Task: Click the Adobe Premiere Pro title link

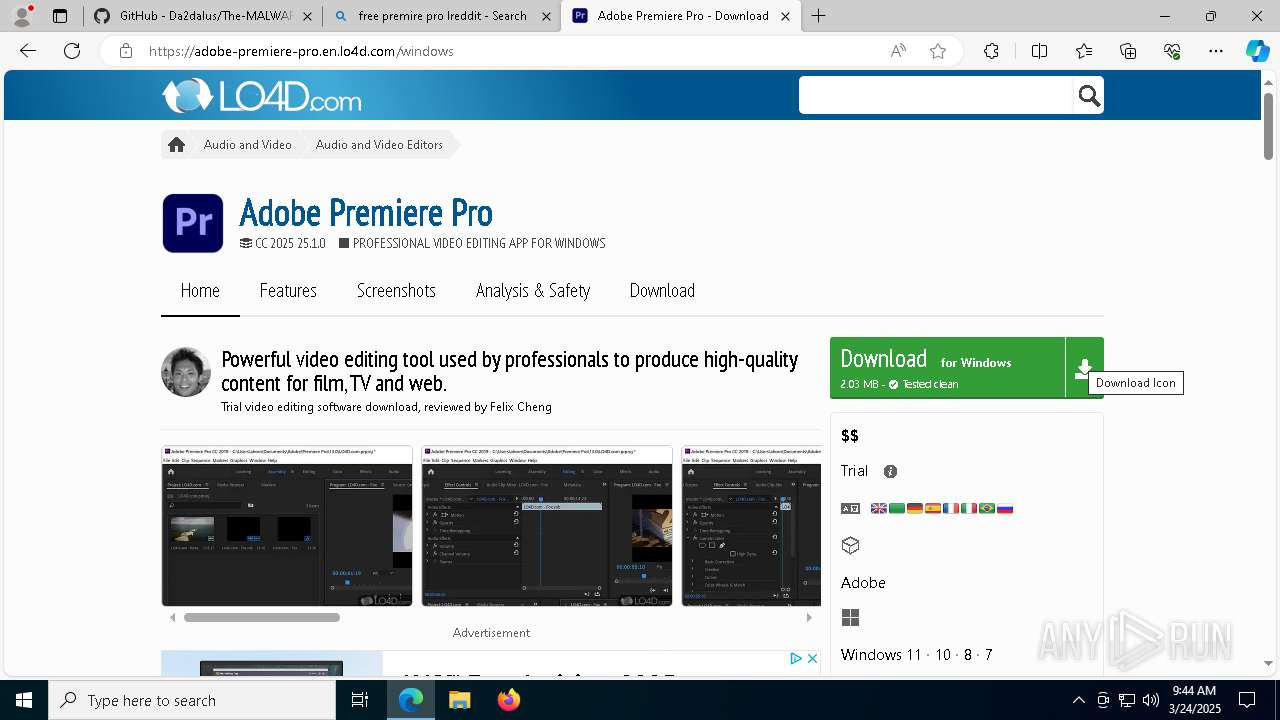Action: click(x=366, y=213)
